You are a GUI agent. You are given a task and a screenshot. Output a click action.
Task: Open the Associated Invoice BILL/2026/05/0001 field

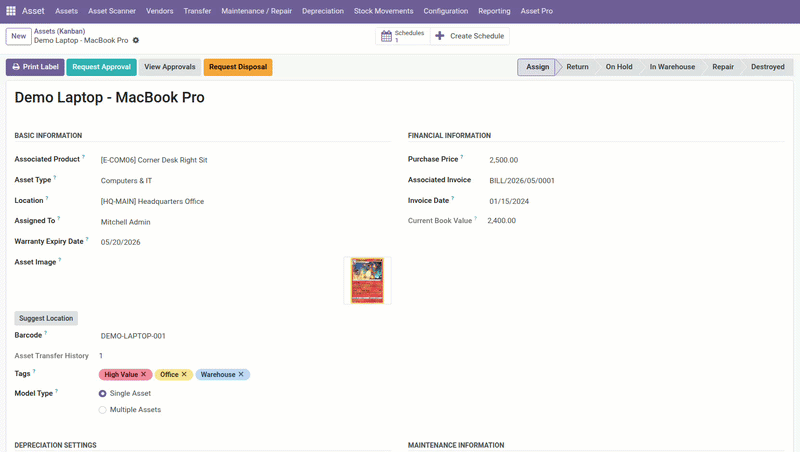click(x=636, y=181)
